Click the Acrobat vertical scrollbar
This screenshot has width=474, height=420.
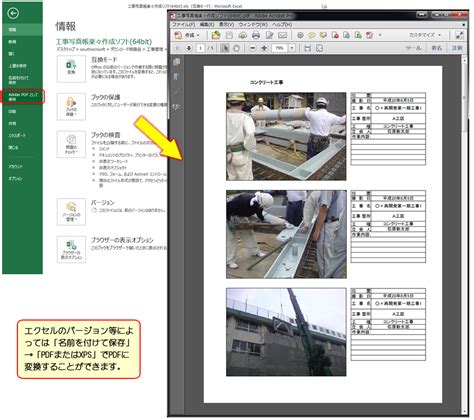point(464,235)
